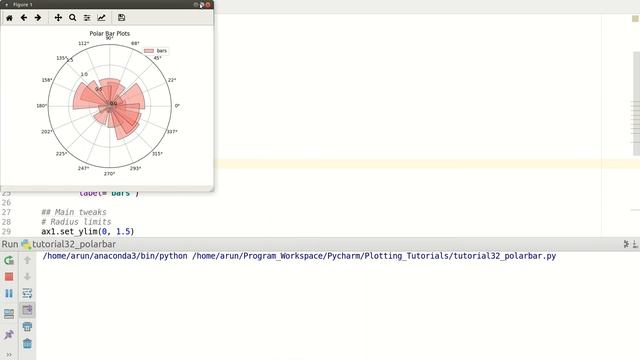Viewport: 640px width, 360px height.
Task: Activate the Pan axes tool
Action: (x=58, y=18)
